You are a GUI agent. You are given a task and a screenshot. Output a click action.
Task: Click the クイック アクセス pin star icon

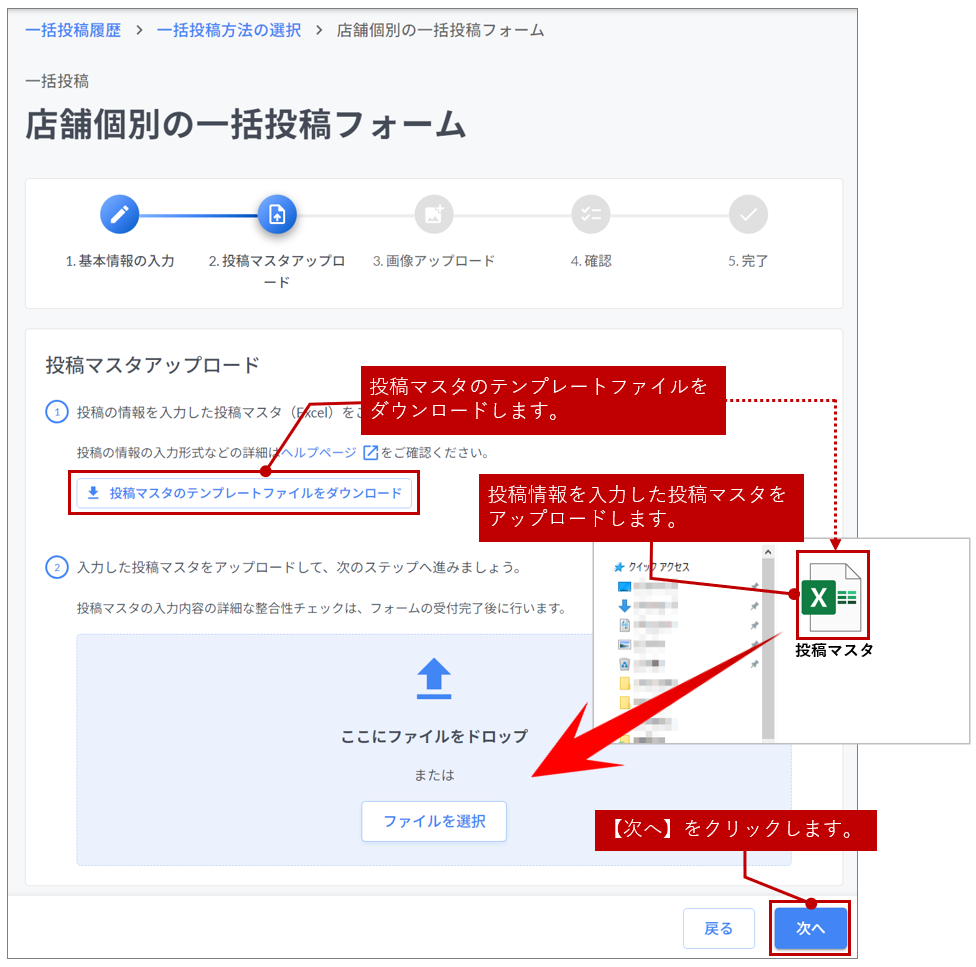620,567
